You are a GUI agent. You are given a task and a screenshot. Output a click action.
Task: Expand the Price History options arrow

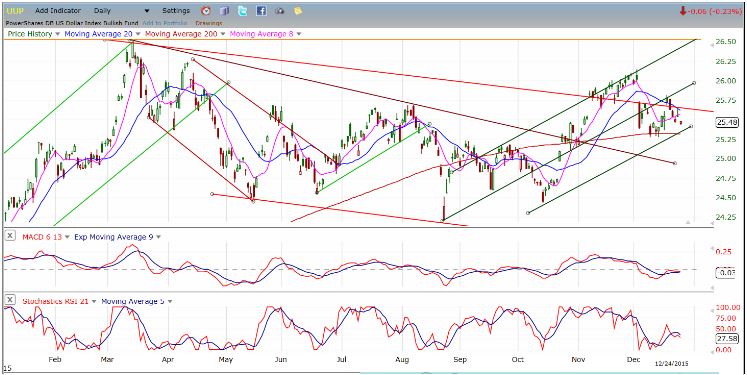coord(58,34)
